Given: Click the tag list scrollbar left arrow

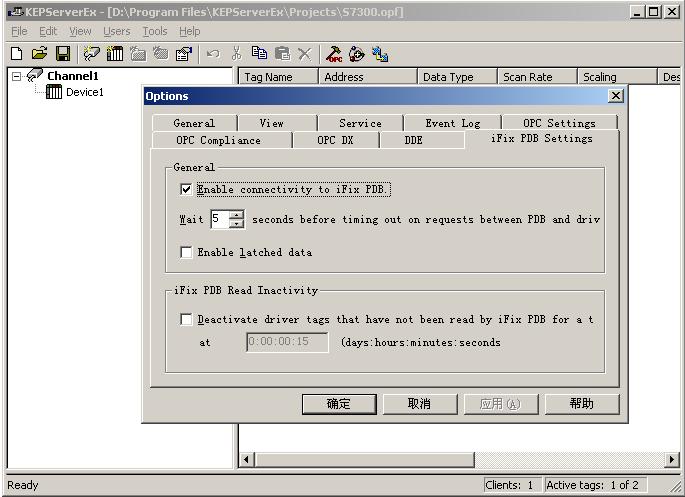Looking at the screenshot, I should click(246, 459).
